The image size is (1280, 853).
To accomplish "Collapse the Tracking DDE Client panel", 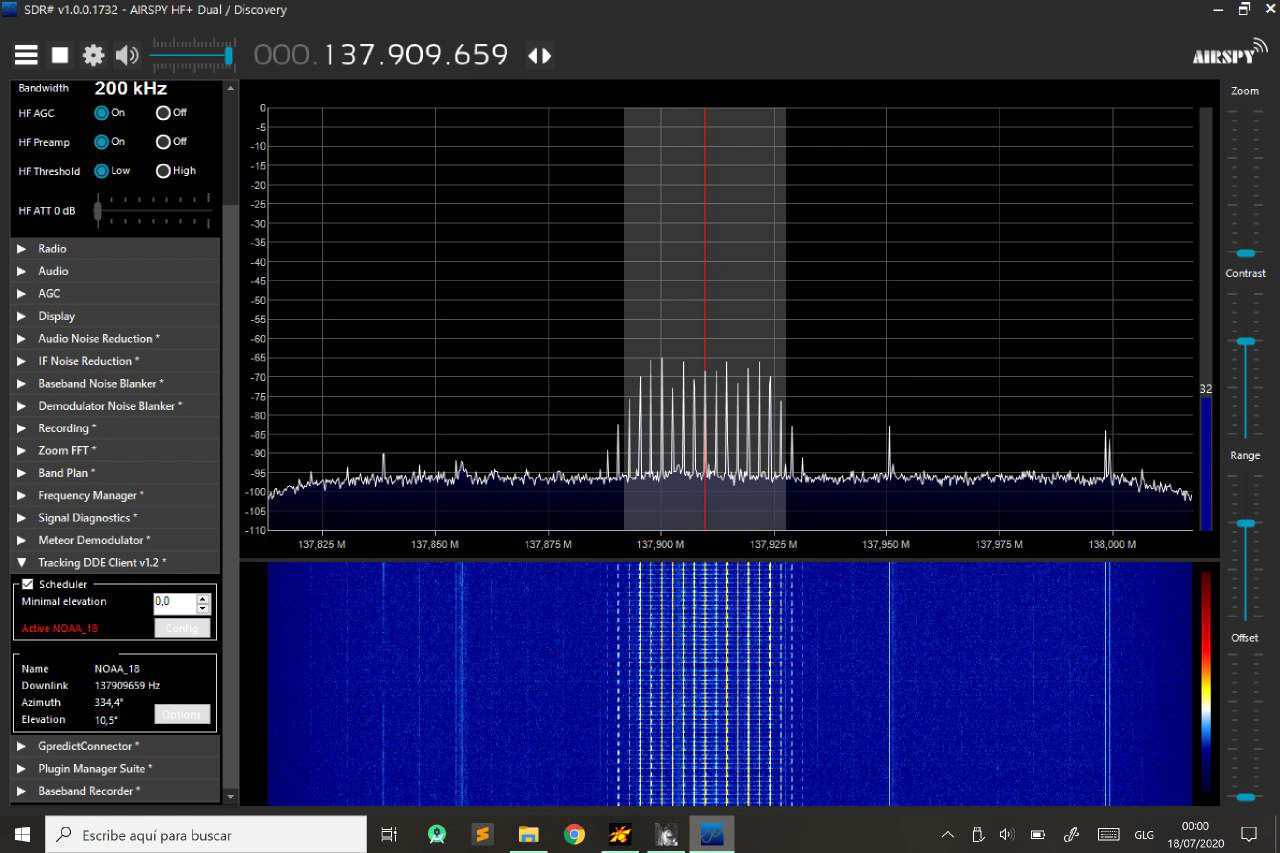I will click(115, 563).
